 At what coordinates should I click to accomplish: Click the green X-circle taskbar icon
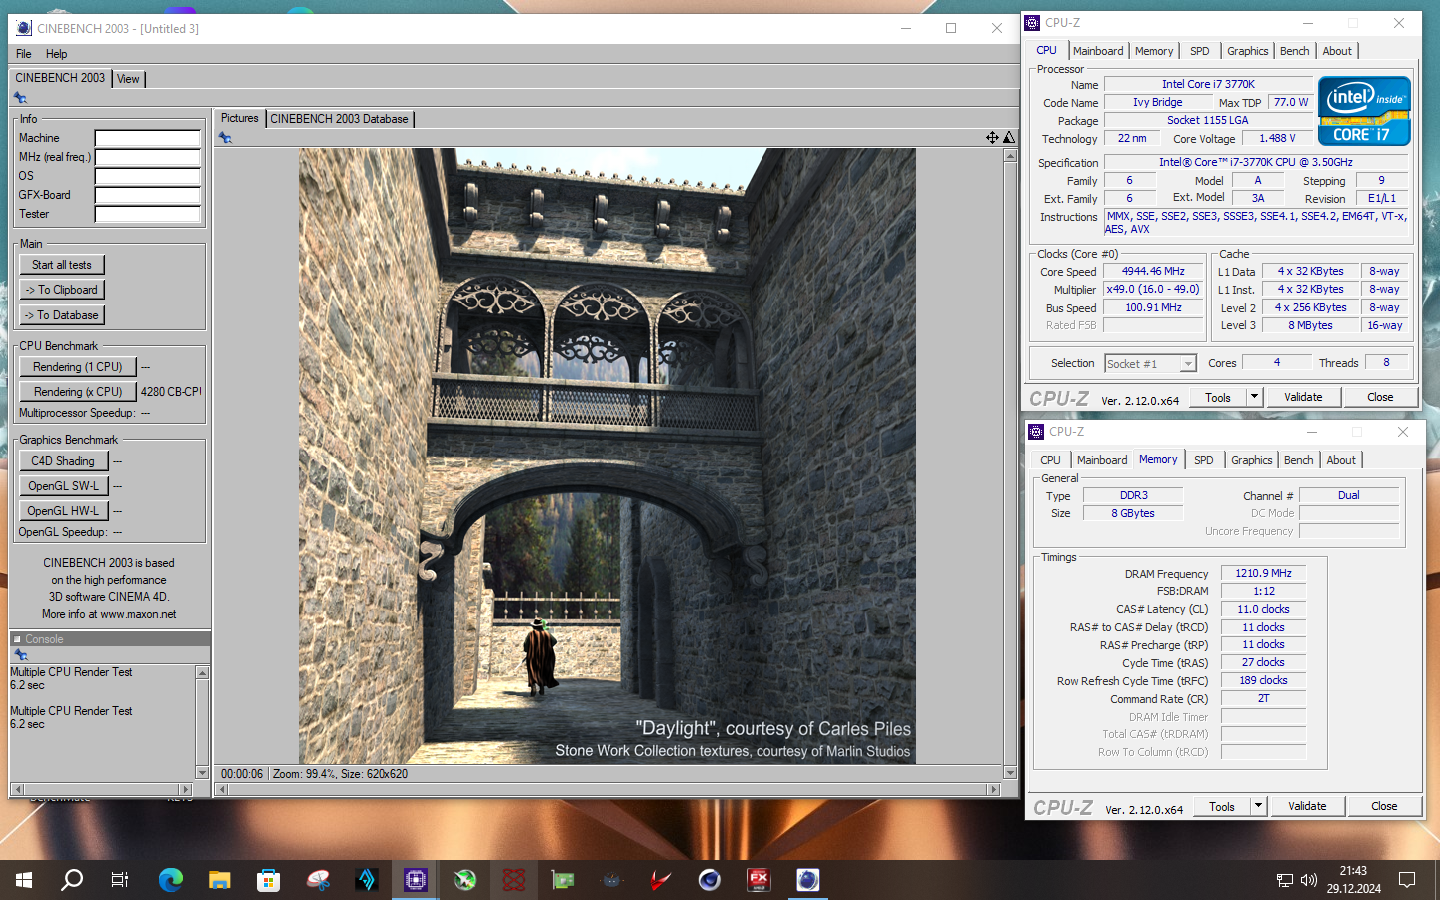[465, 880]
